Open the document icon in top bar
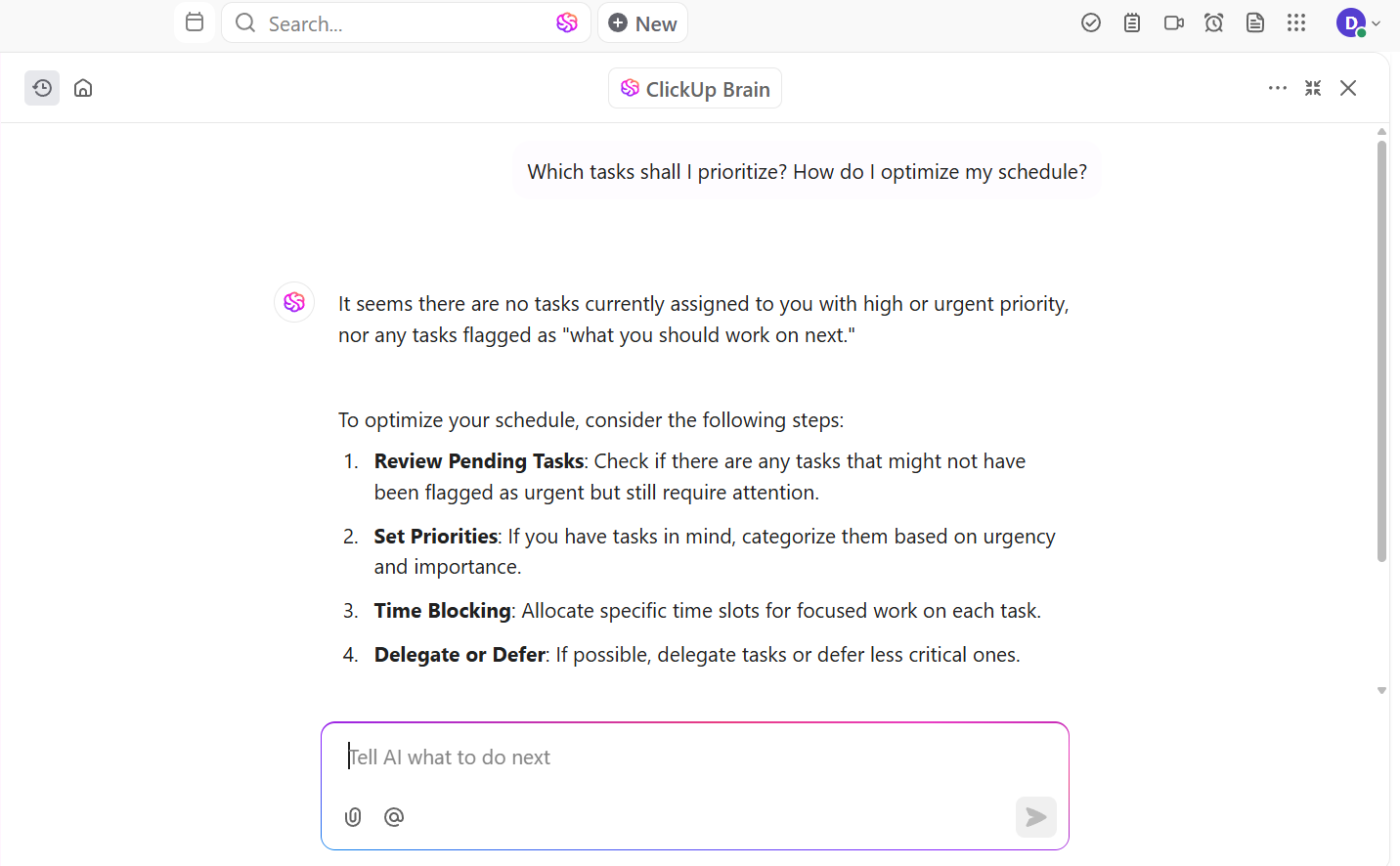1400x866 pixels. pyautogui.click(x=1255, y=23)
